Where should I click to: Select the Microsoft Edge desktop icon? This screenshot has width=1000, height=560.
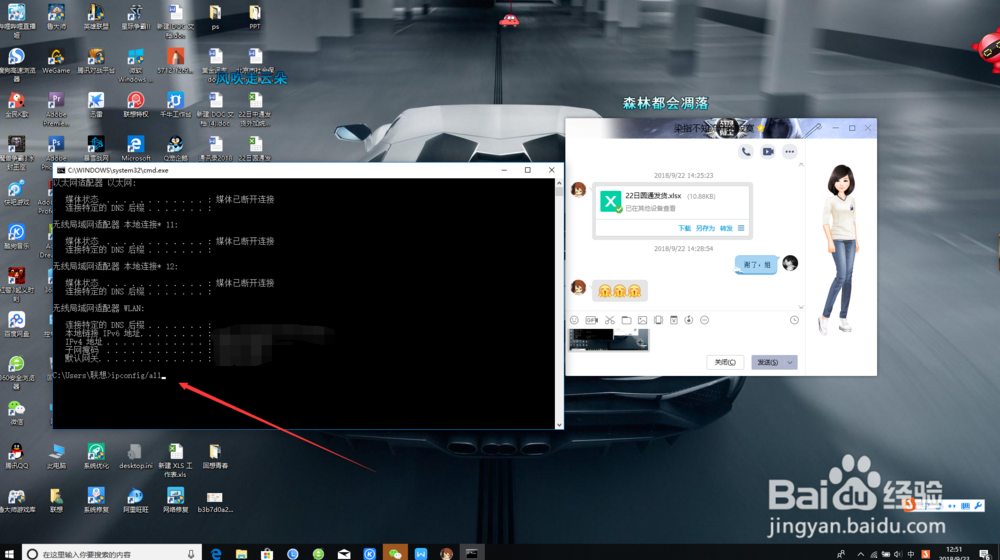coord(135,149)
